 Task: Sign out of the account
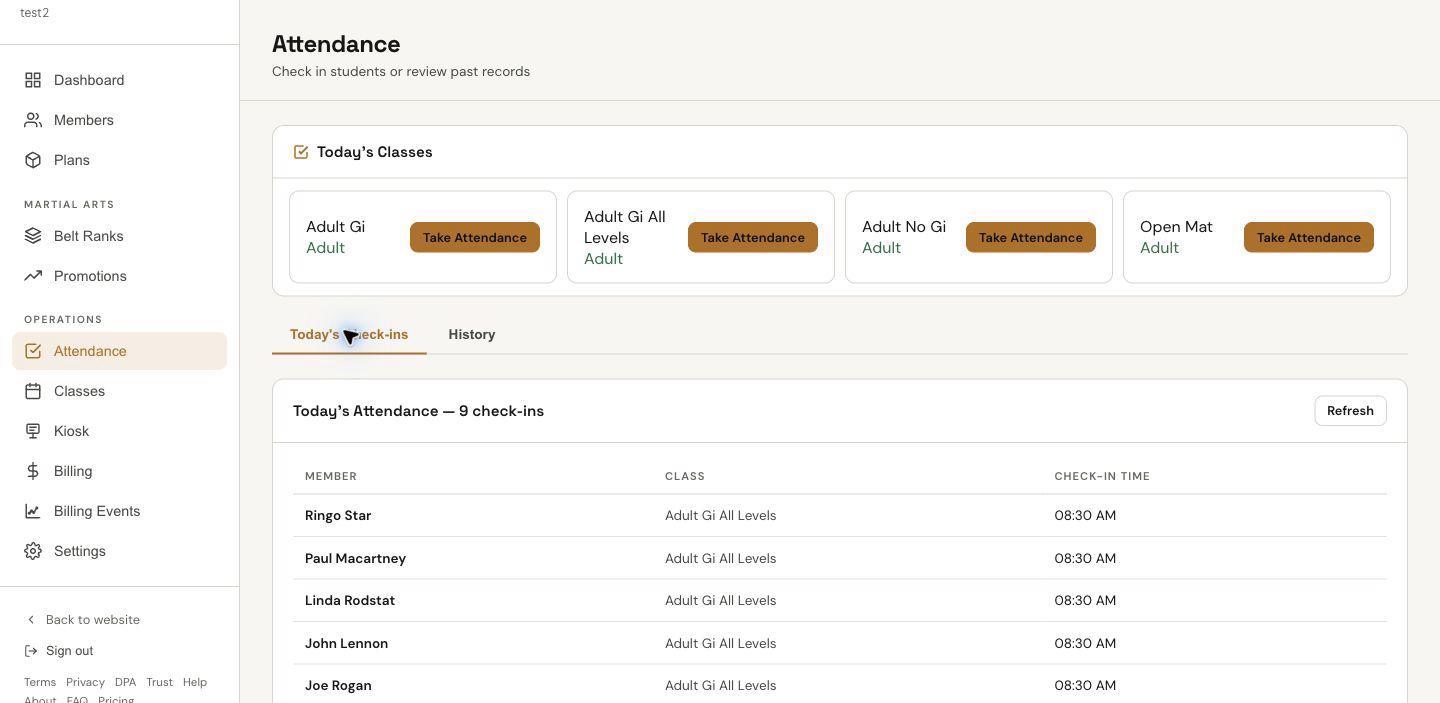pos(59,651)
